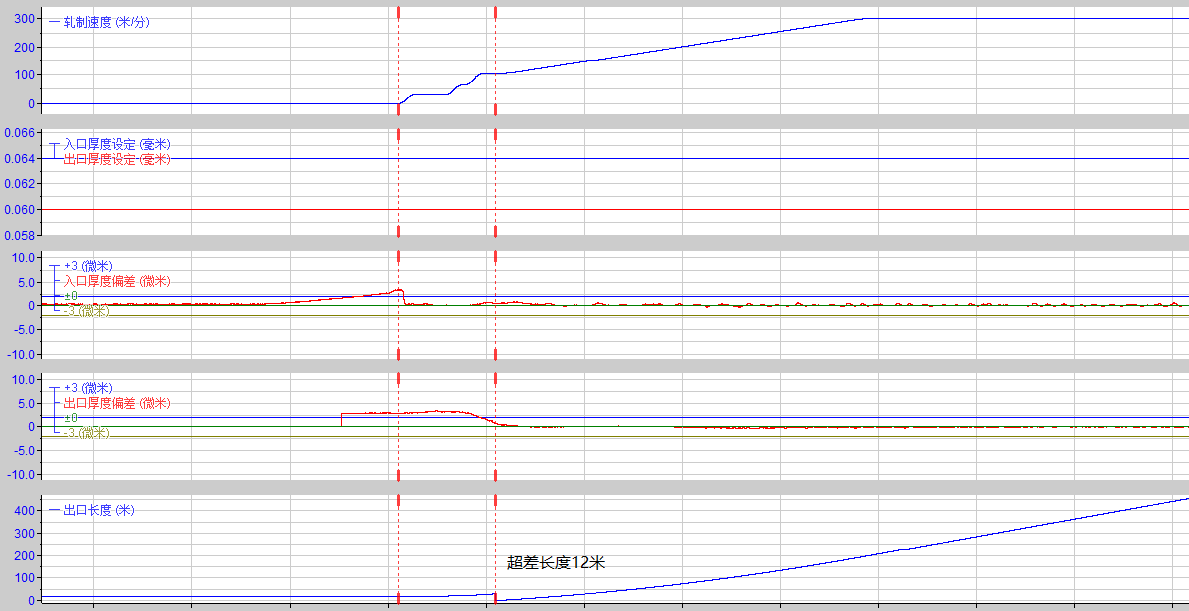The width and height of the screenshot is (1189, 611).
Task: Select the 入口厚度设定 (毫米) legend entry
Action: (x=116, y=145)
